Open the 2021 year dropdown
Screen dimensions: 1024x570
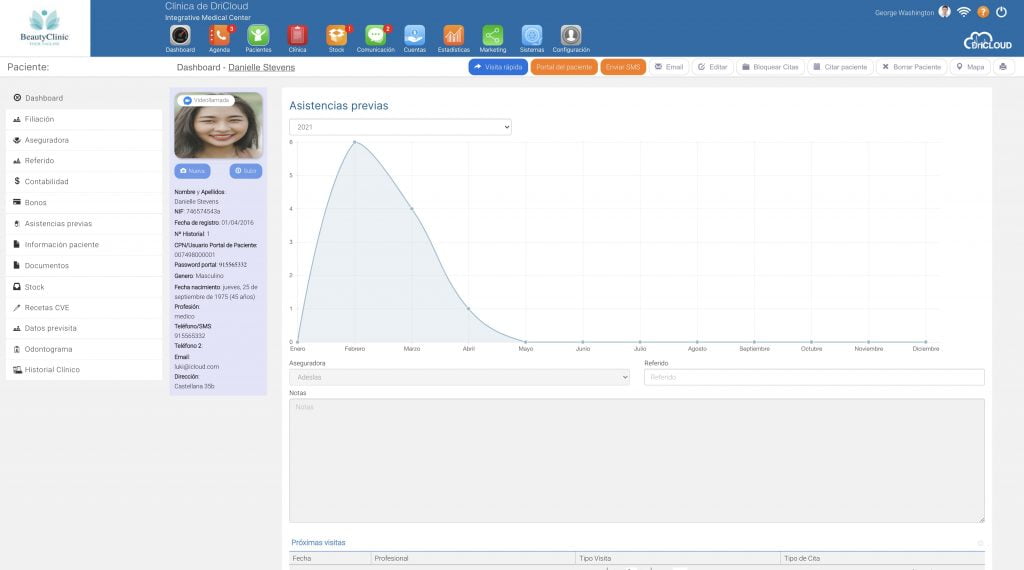(400, 127)
